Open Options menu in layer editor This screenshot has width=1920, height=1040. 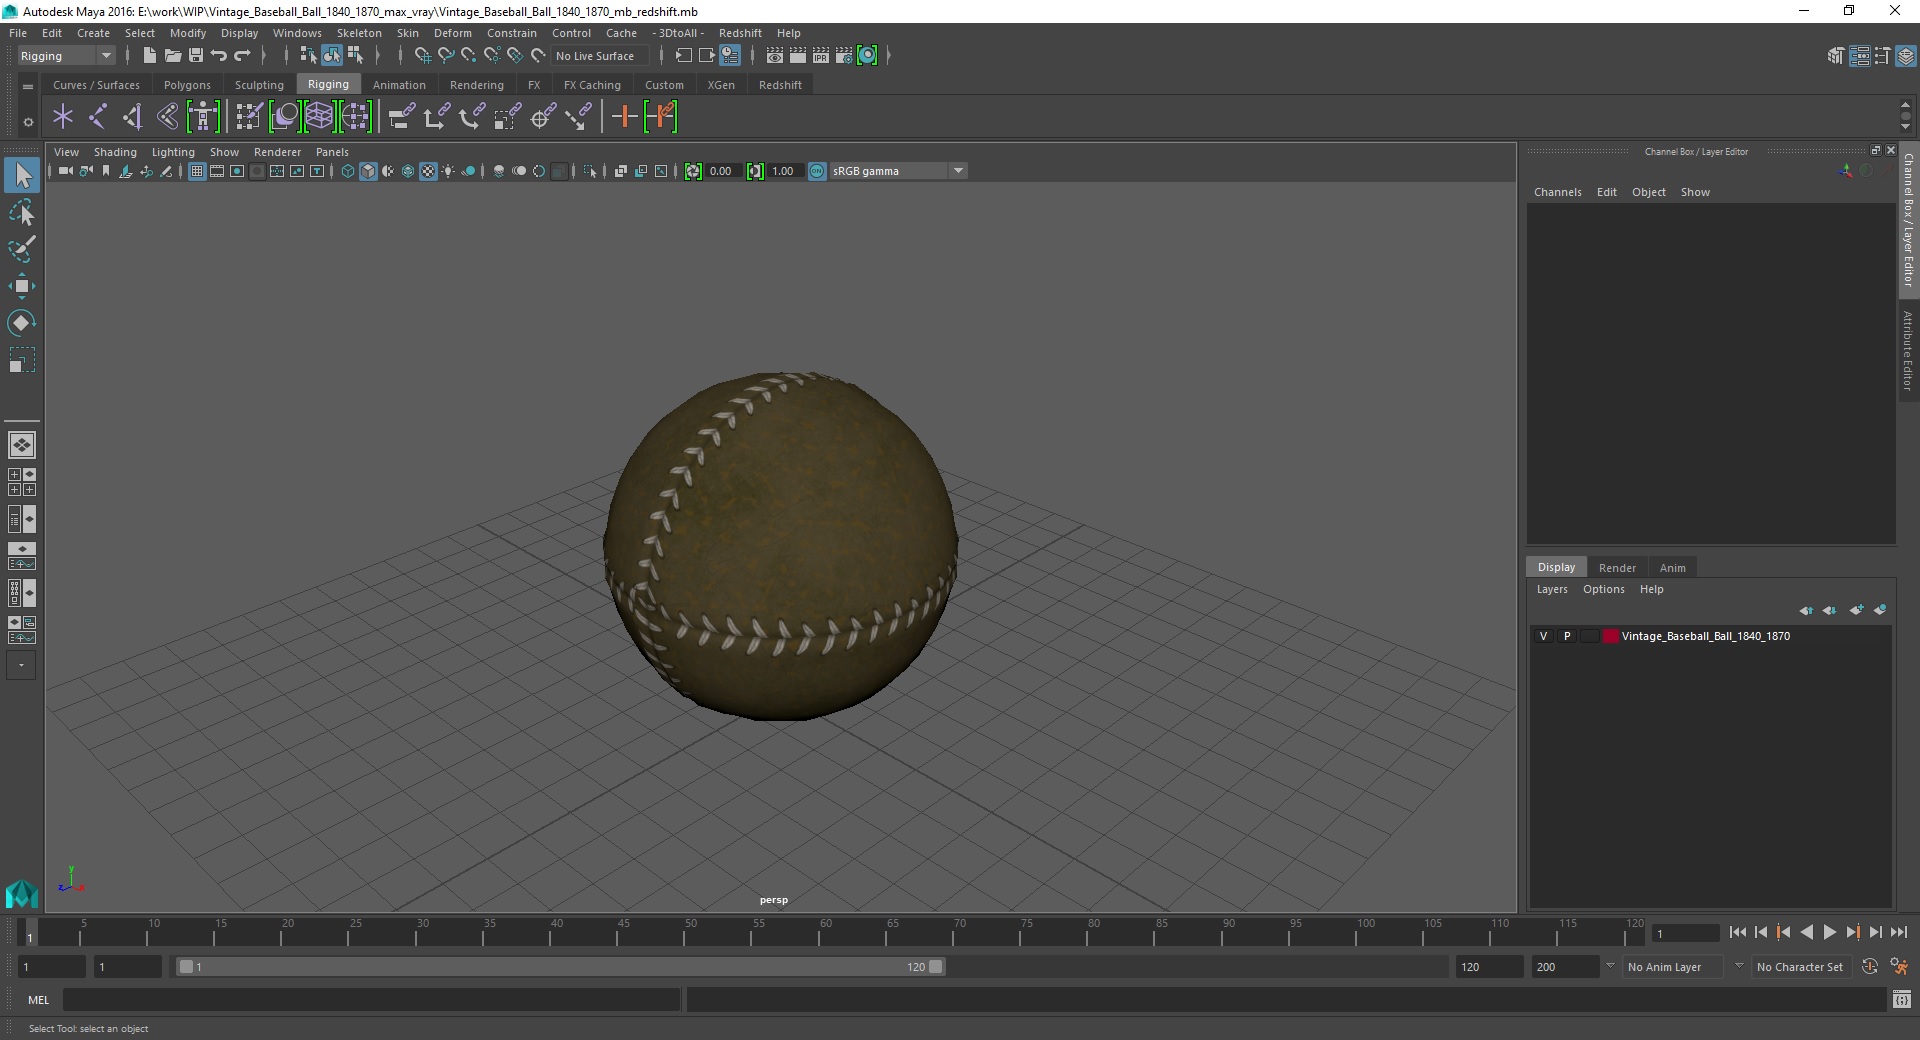[x=1603, y=589]
